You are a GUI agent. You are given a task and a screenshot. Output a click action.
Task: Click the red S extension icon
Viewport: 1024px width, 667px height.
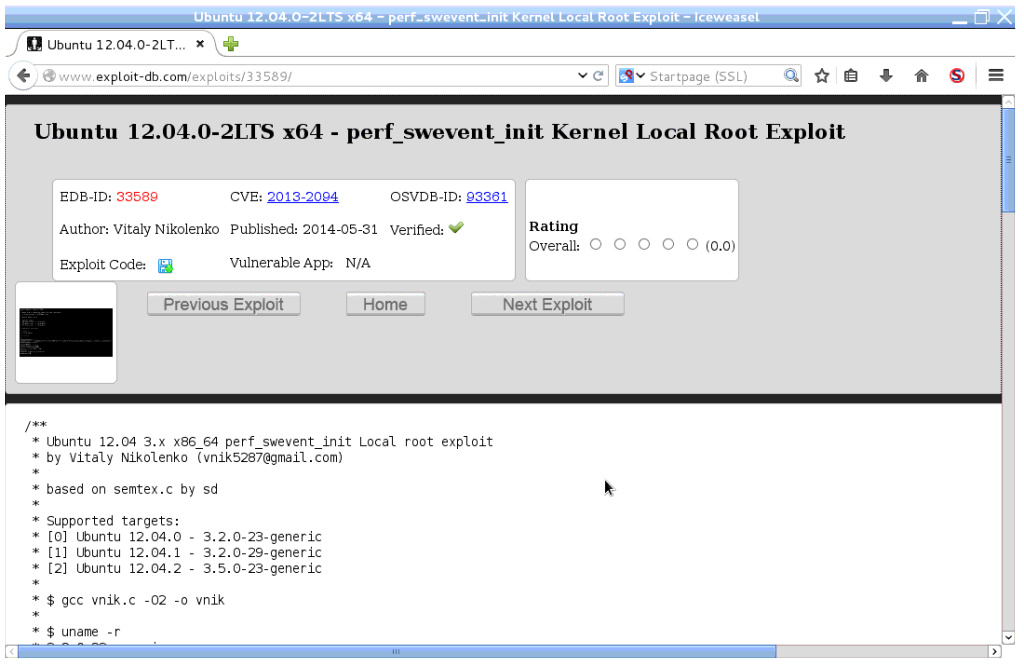[x=957, y=76]
